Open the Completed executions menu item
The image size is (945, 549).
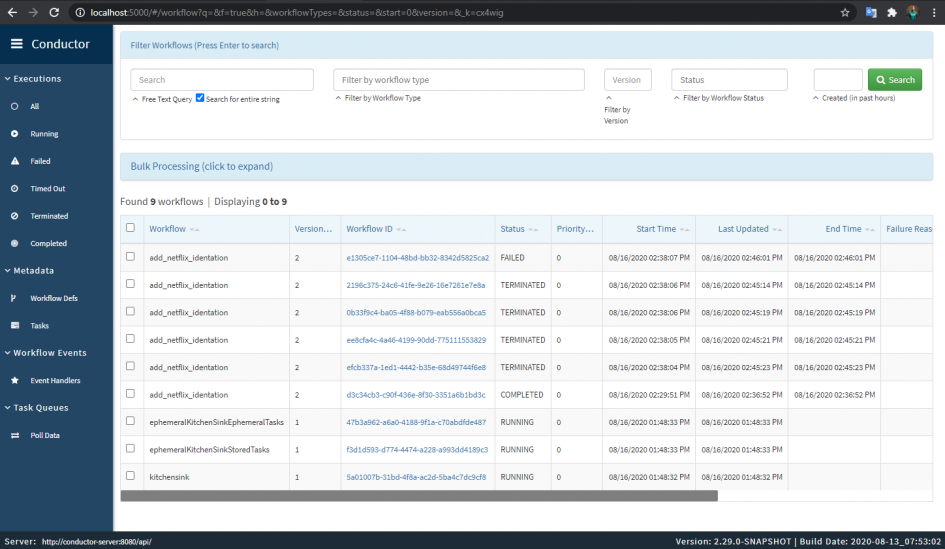point(48,243)
